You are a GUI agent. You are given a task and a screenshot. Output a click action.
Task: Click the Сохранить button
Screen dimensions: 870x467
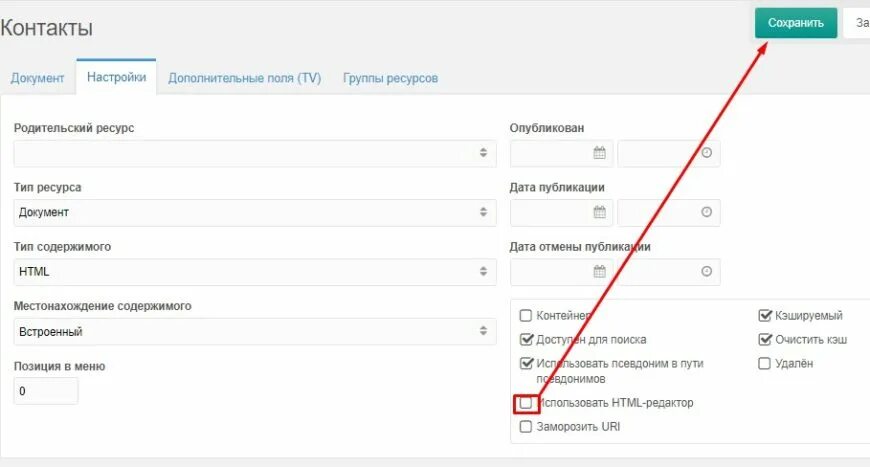pos(796,23)
